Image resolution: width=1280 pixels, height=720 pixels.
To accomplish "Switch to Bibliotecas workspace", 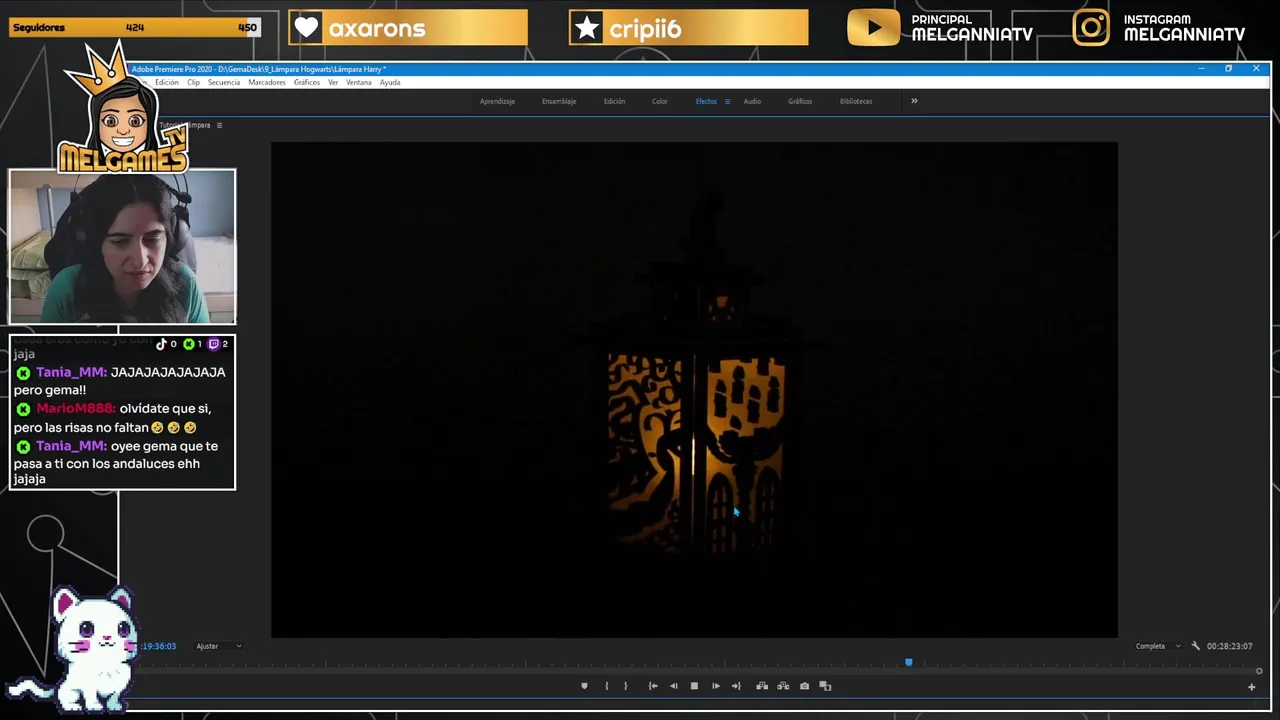I will click(856, 101).
